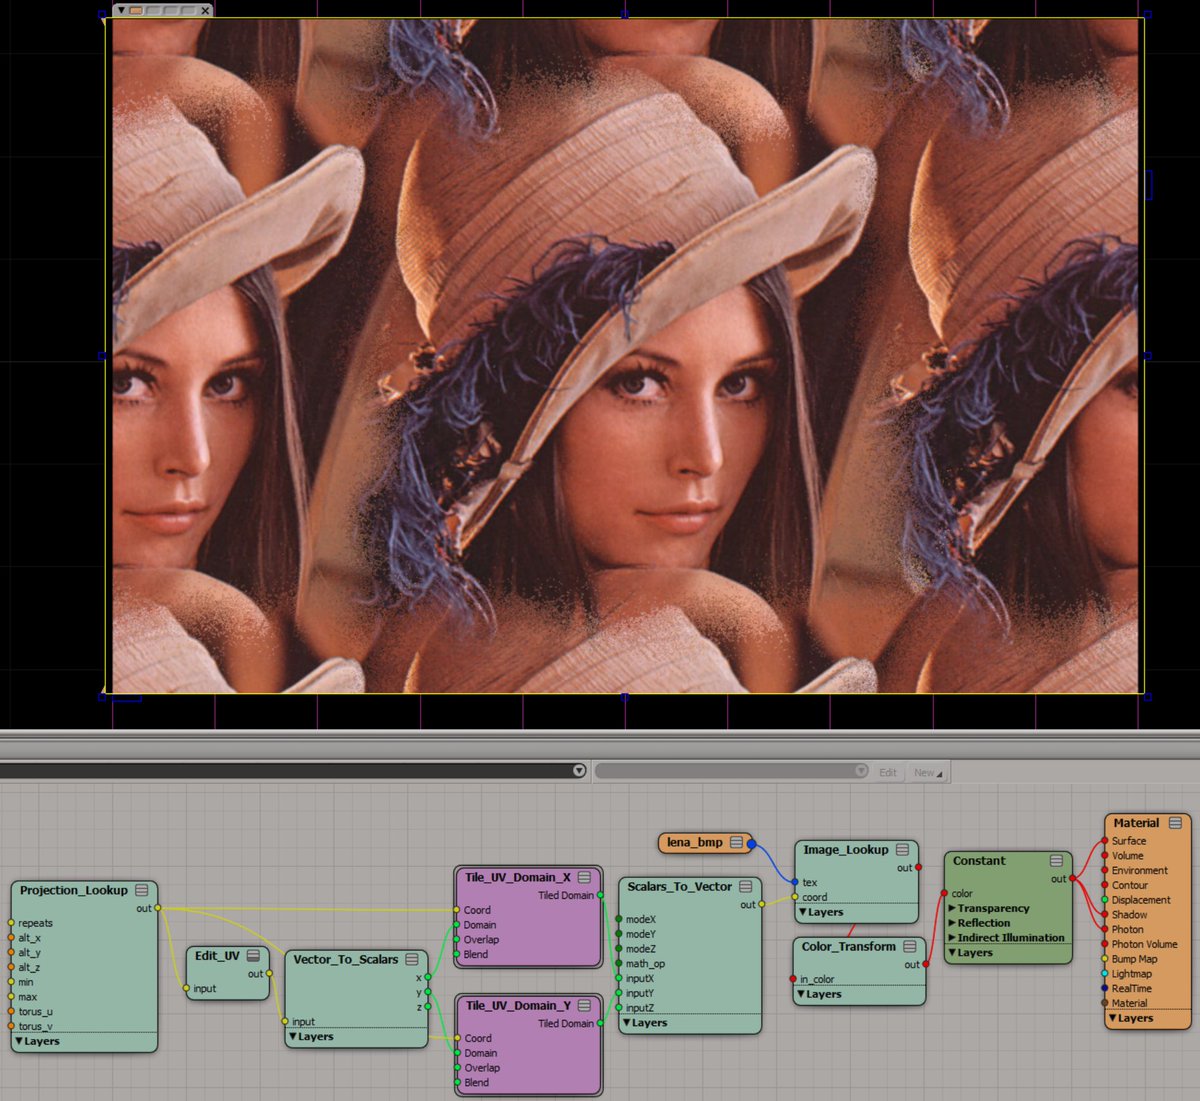1200x1101 pixels.
Task: Click the torus_u port on Projection_Lookup
Action: pyautogui.click(x=11, y=1011)
